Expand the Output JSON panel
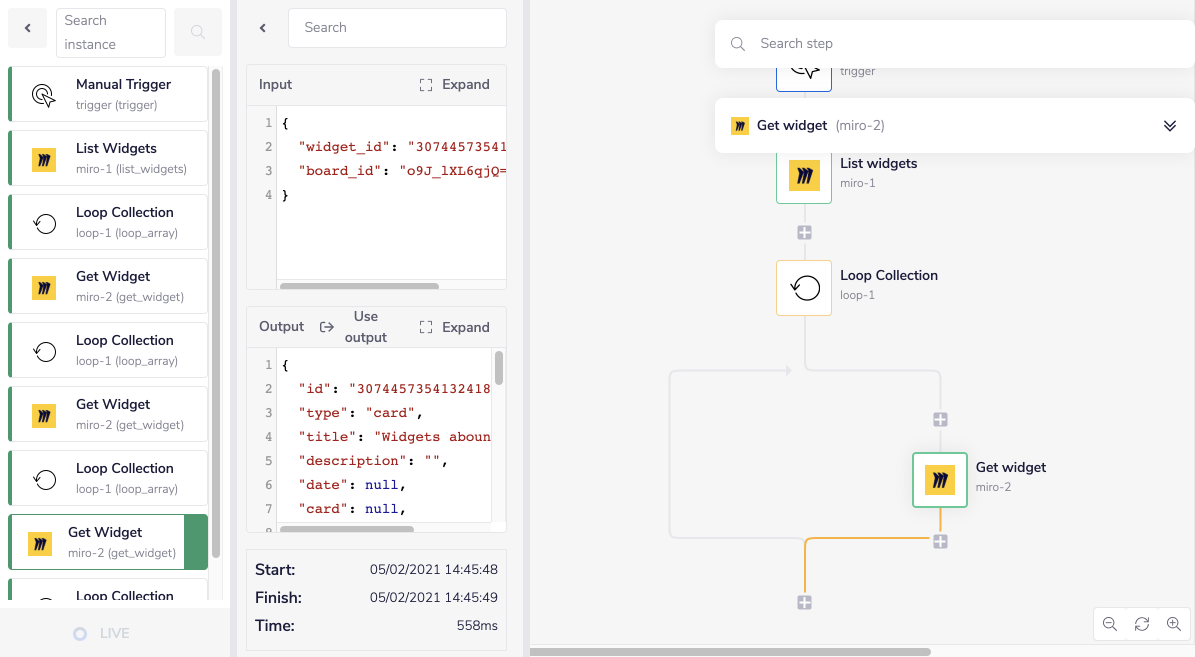Viewport: 1195px width, 657px height. (455, 327)
